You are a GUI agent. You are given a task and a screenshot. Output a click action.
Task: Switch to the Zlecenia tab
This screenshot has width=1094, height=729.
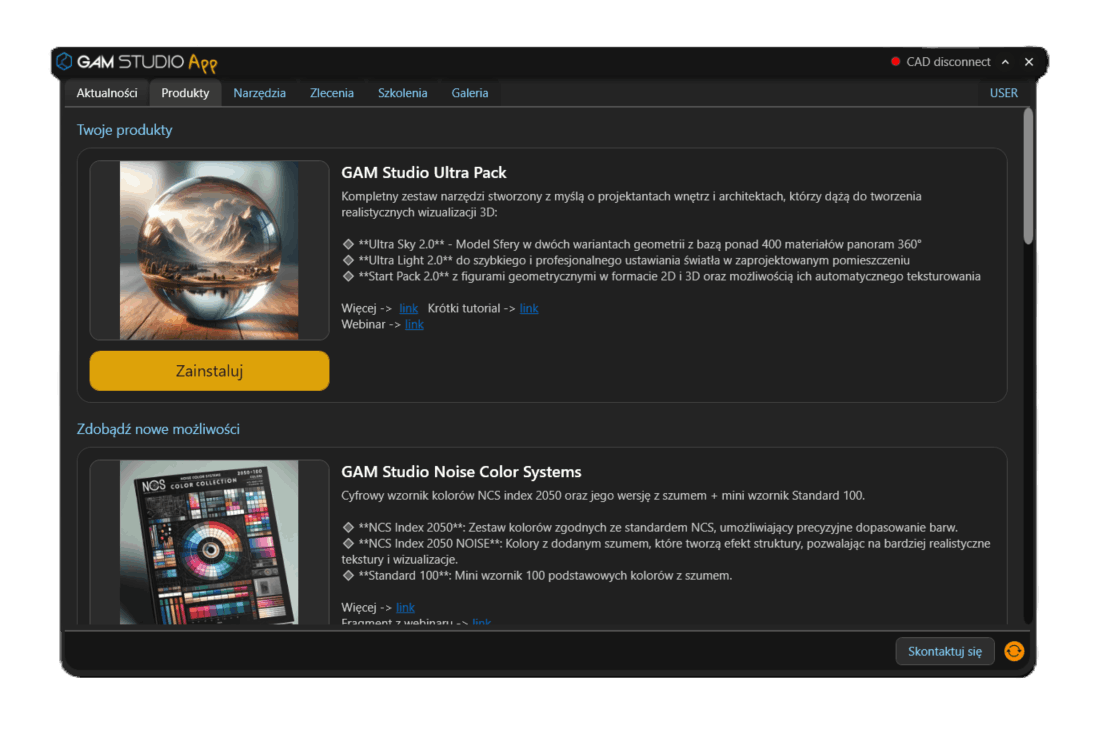tap(332, 92)
